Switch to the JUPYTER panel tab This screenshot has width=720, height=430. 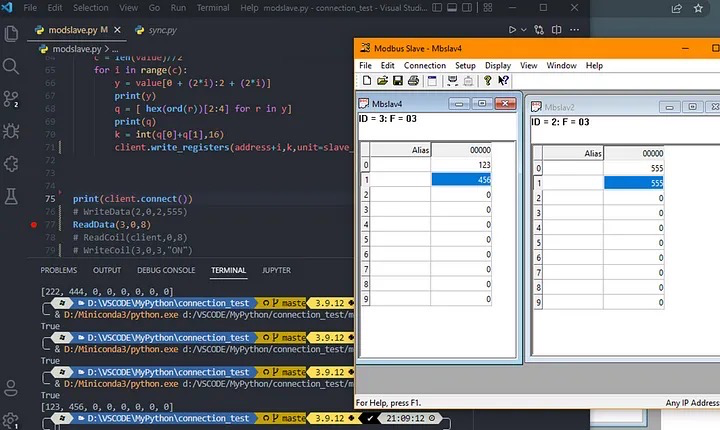[276, 270]
